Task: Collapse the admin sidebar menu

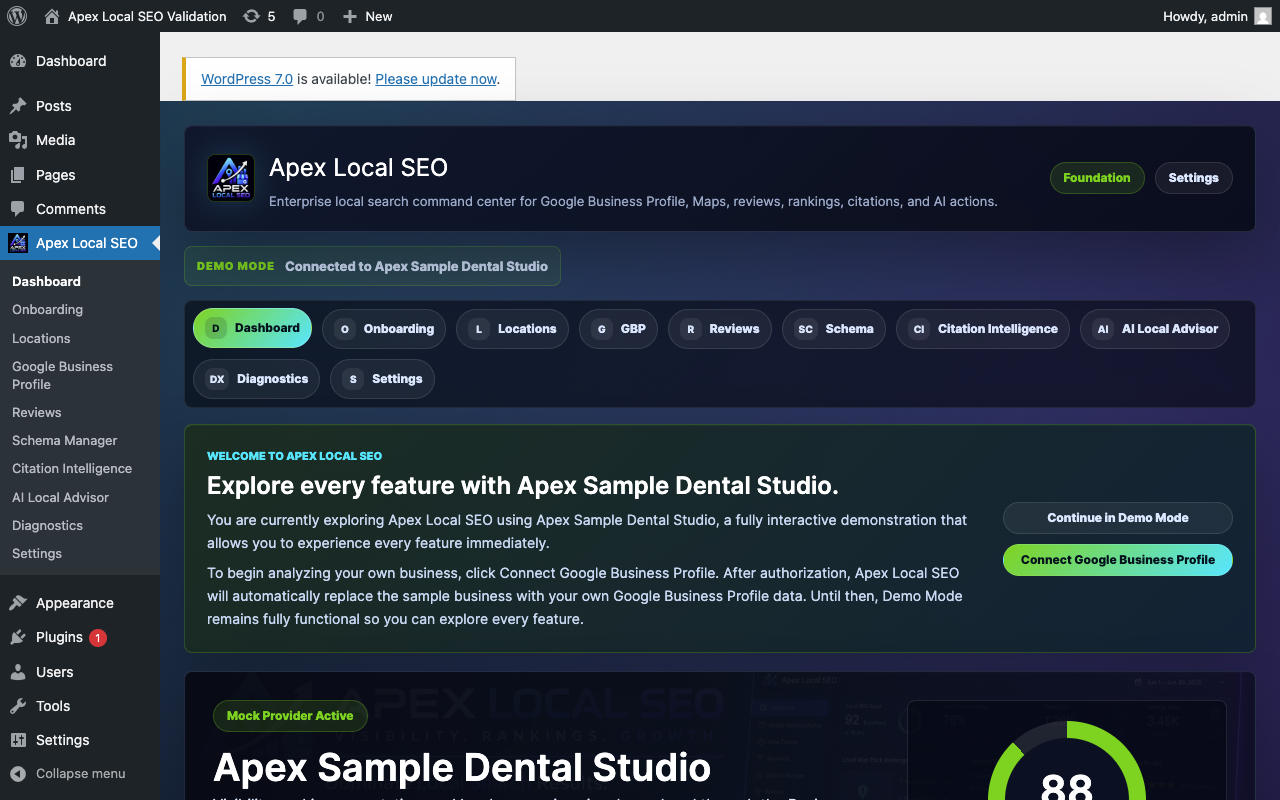Action: click(x=68, y=773)
